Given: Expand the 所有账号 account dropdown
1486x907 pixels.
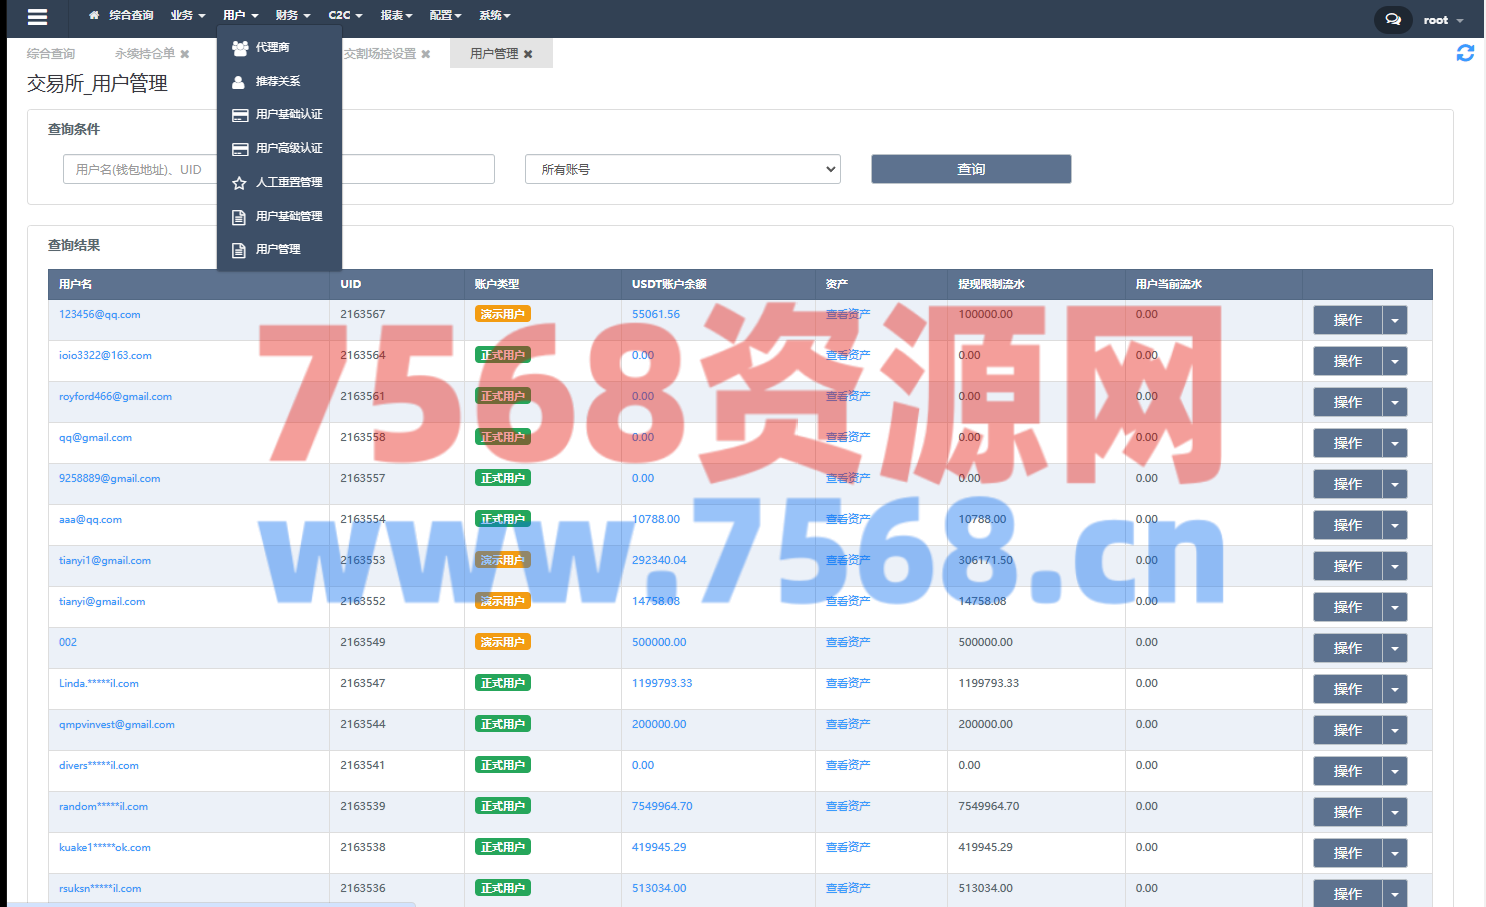Looking at the screenshot, I should [682, 169].
